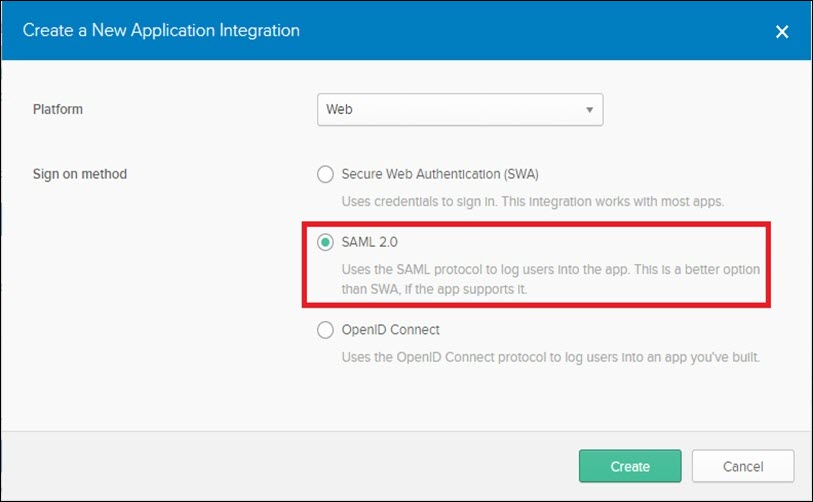Click the SAML protocol description text
The width and height of the screenshot is (813, 502).
point(551,280)
